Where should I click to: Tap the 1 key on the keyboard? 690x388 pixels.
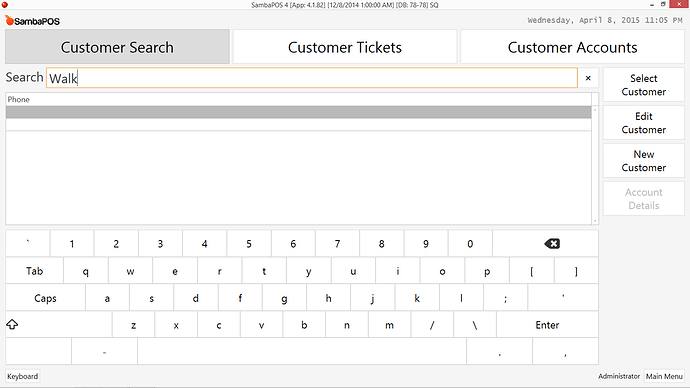tap(72, 243)
